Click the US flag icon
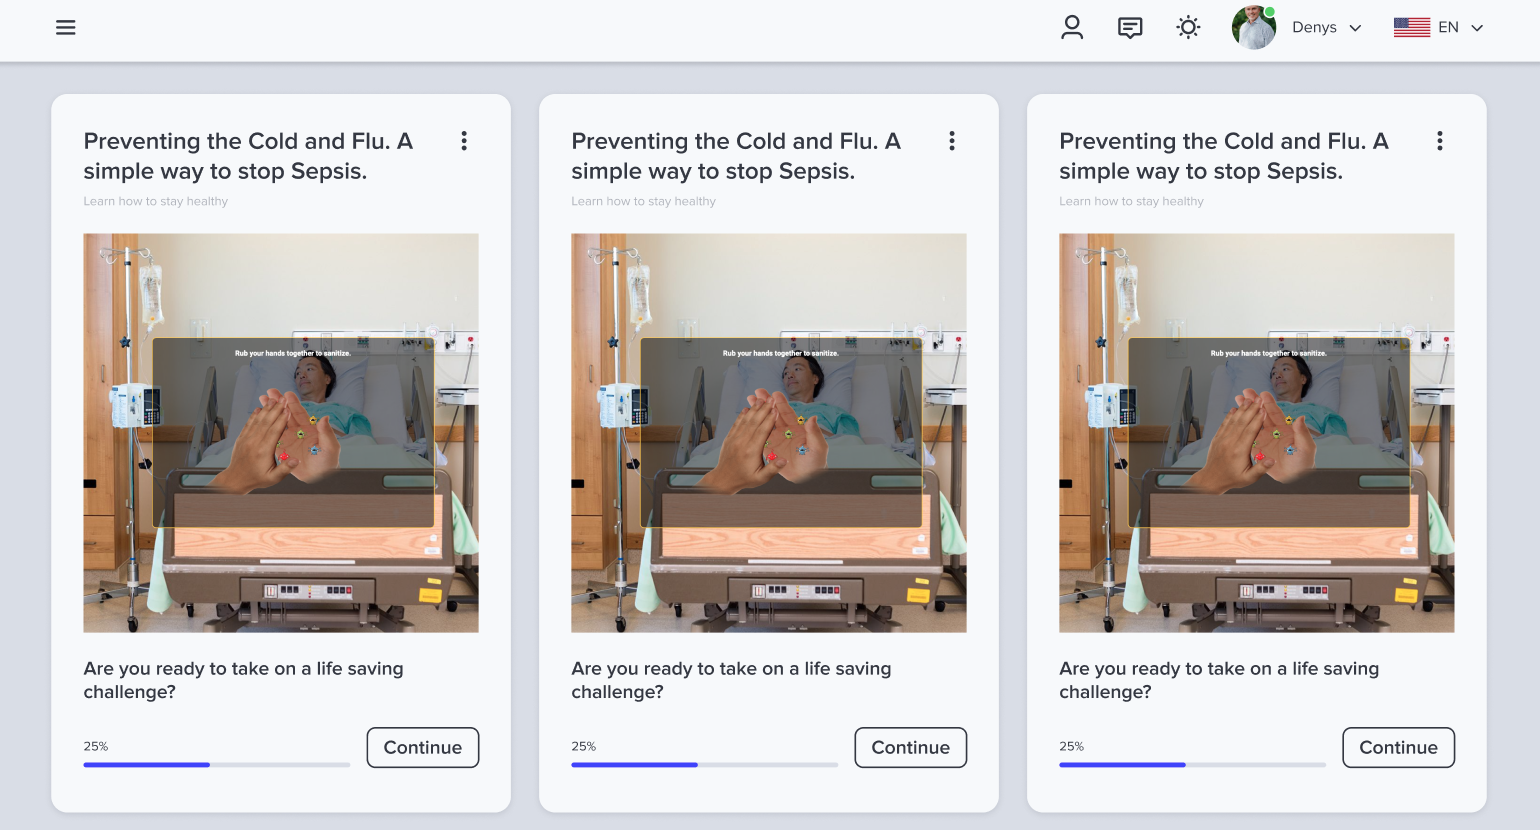The image size is (1540, 830). click(x=1411, y=28)
